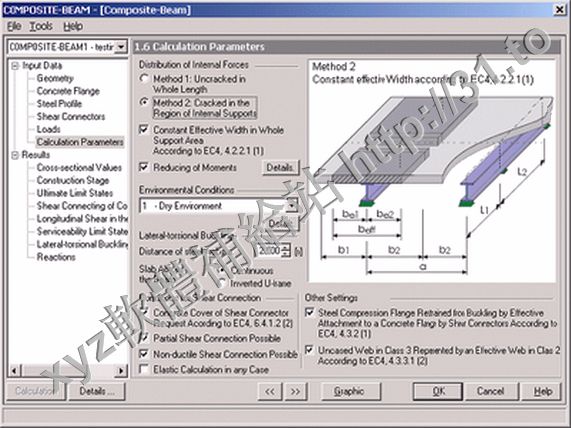571x428 pixels.
Task: Select Inverted U-frame option
Action: click(223, 283)
